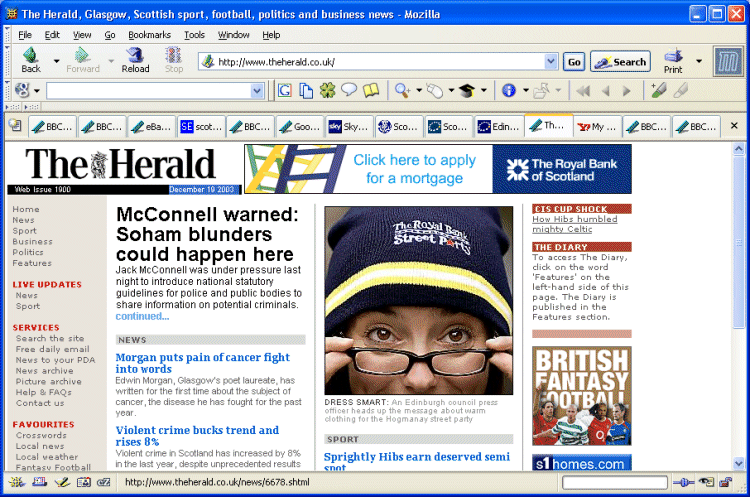This screenshot has width=750, height=497.
Task: Click the Mozilla throbber logo
Action: tap(728, 61)
